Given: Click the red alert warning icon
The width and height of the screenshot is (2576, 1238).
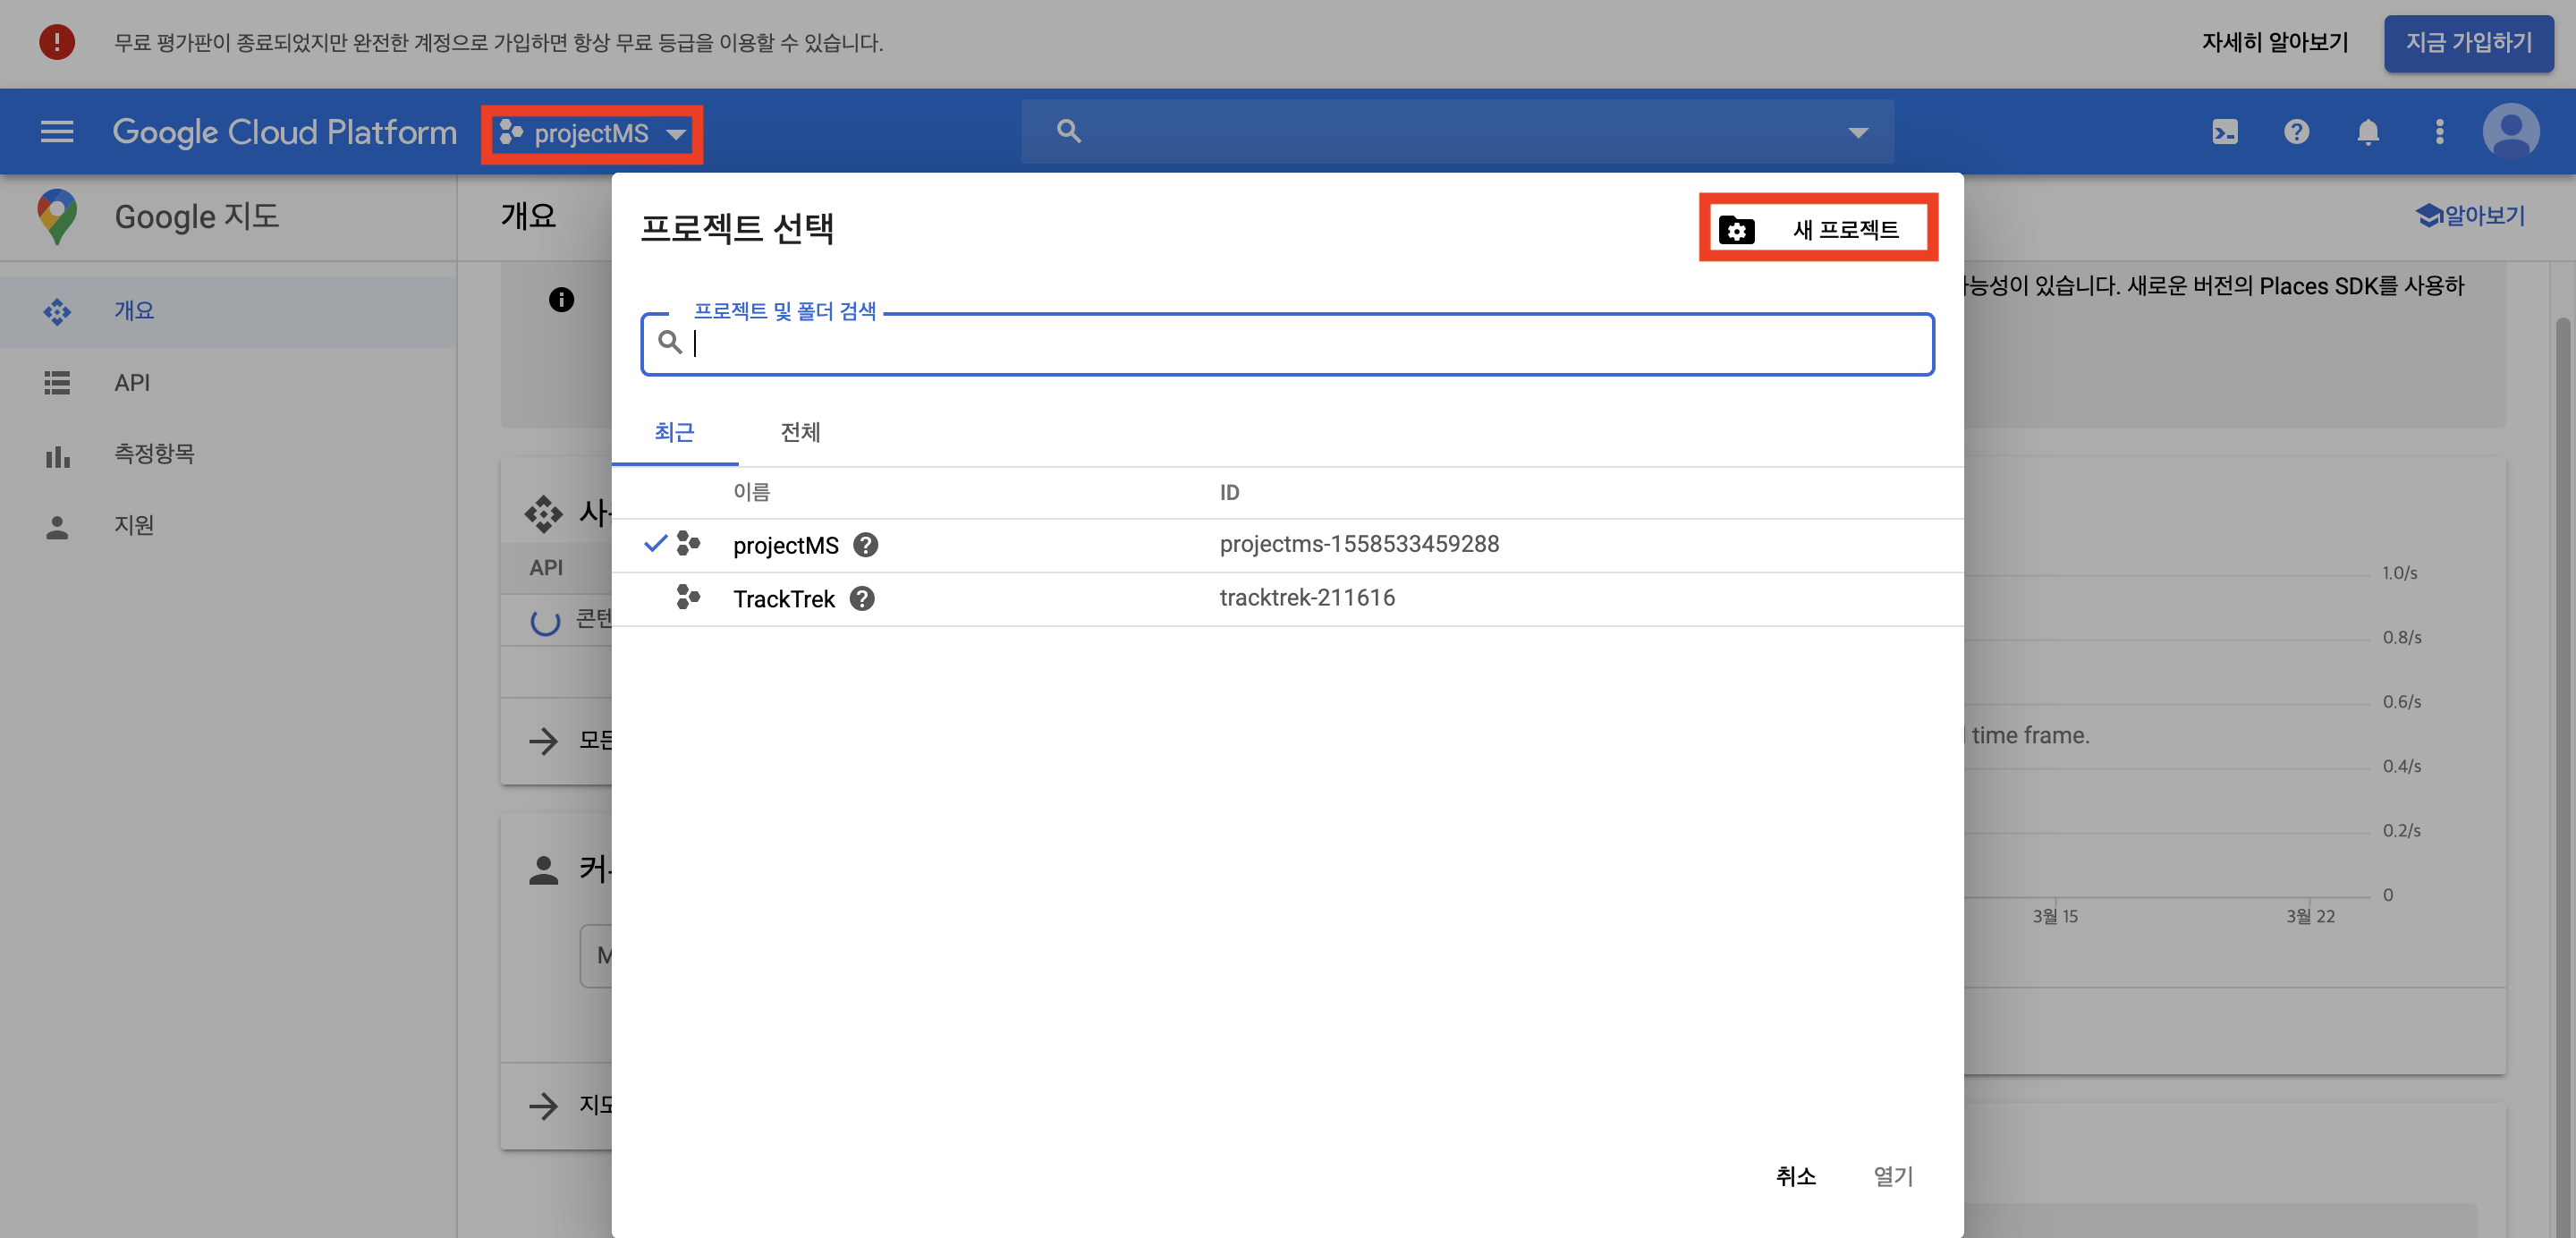Looking at the screenshot, I should (57, 42).
